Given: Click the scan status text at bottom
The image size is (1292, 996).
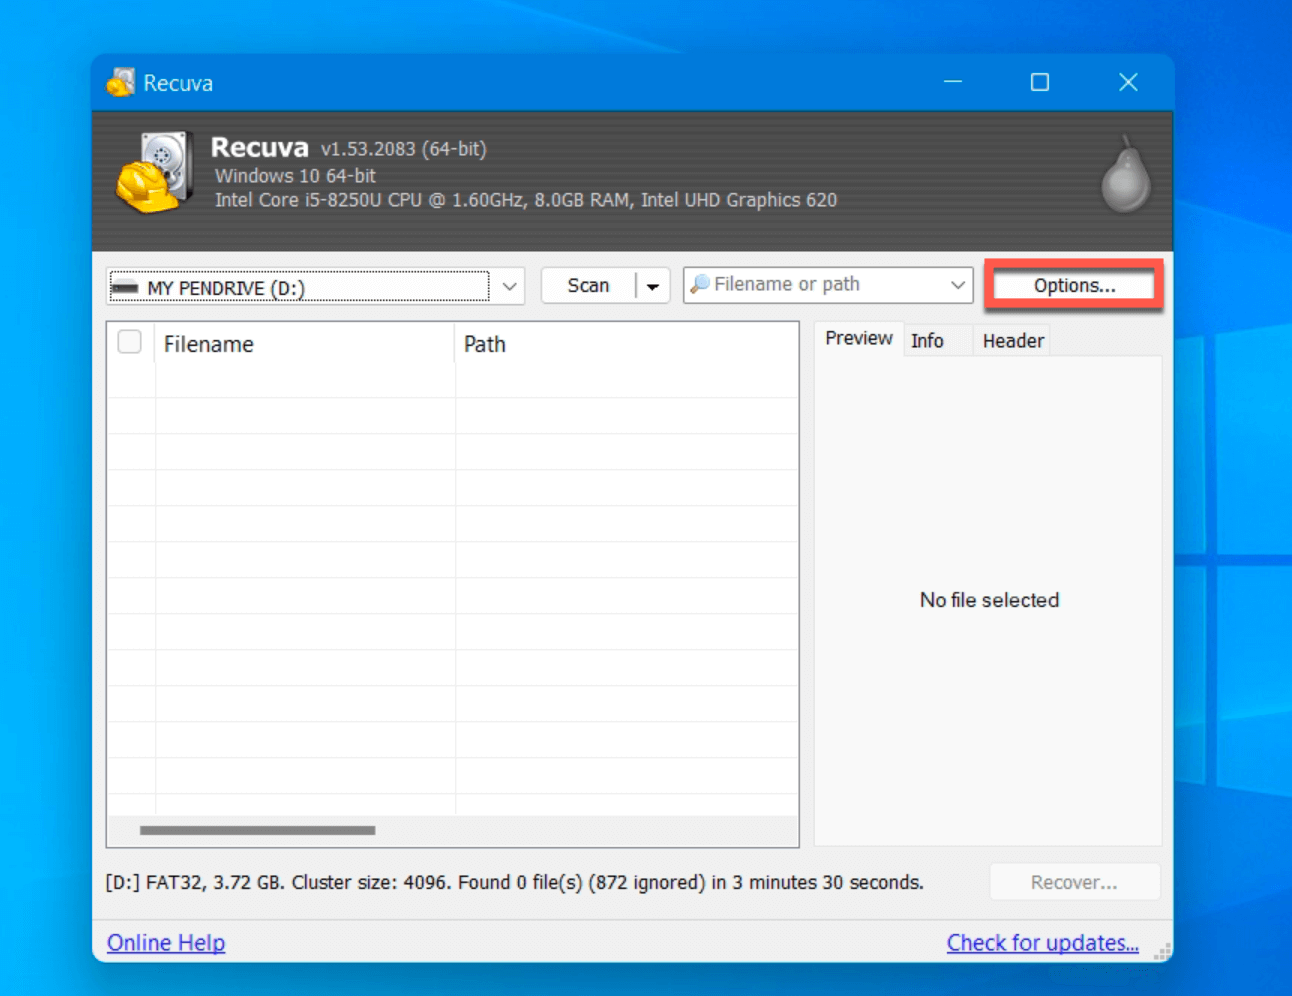Looking at the screenshot, I should point(515,883).
